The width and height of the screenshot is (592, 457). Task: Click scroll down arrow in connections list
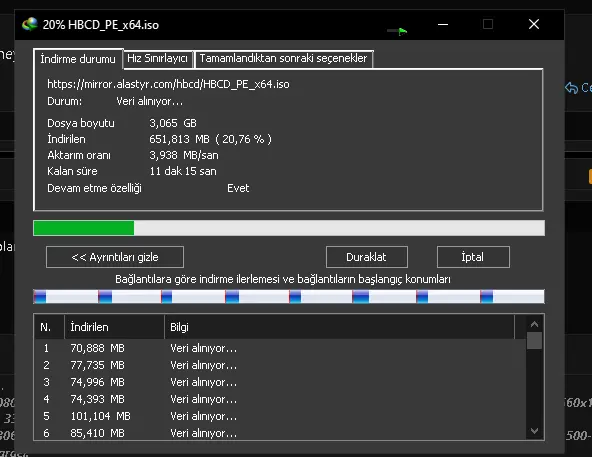534,431
